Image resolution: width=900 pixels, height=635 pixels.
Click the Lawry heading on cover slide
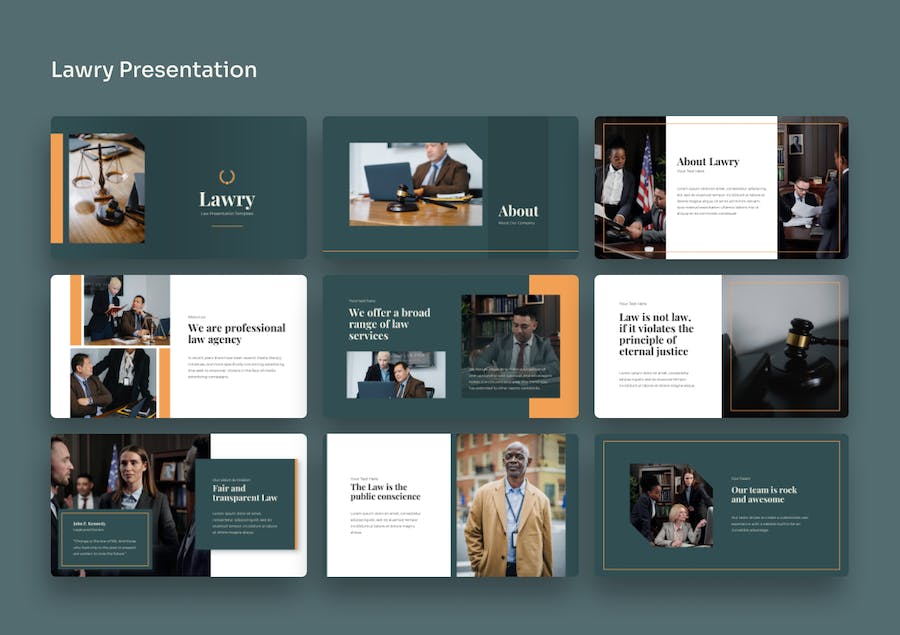(x=227, y=199)
